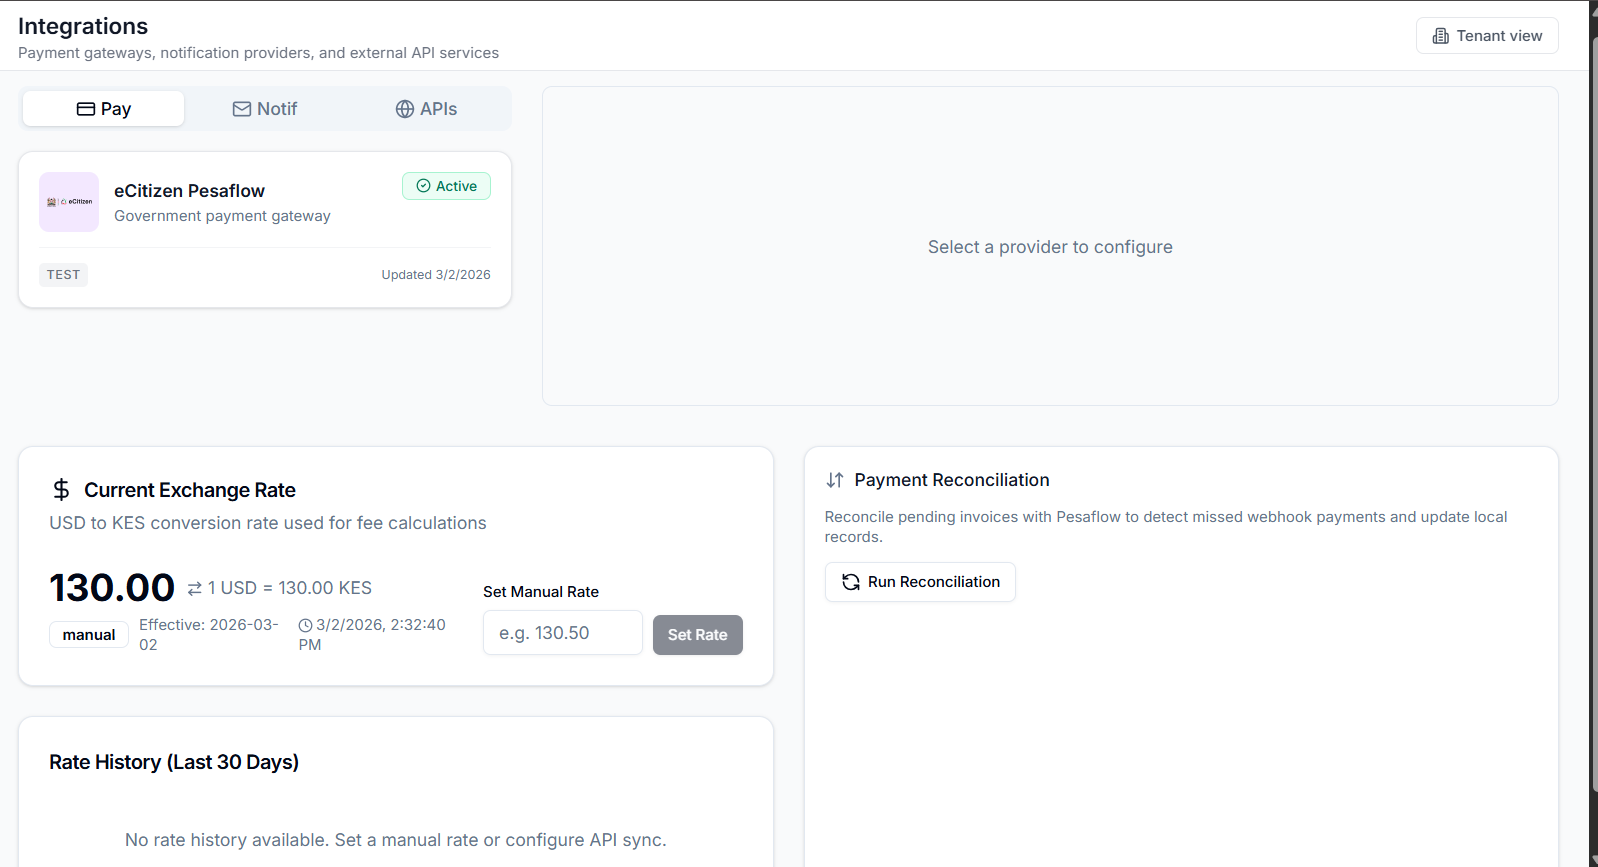
Task: Switch to the Notif tab
Action: (265, 109)
